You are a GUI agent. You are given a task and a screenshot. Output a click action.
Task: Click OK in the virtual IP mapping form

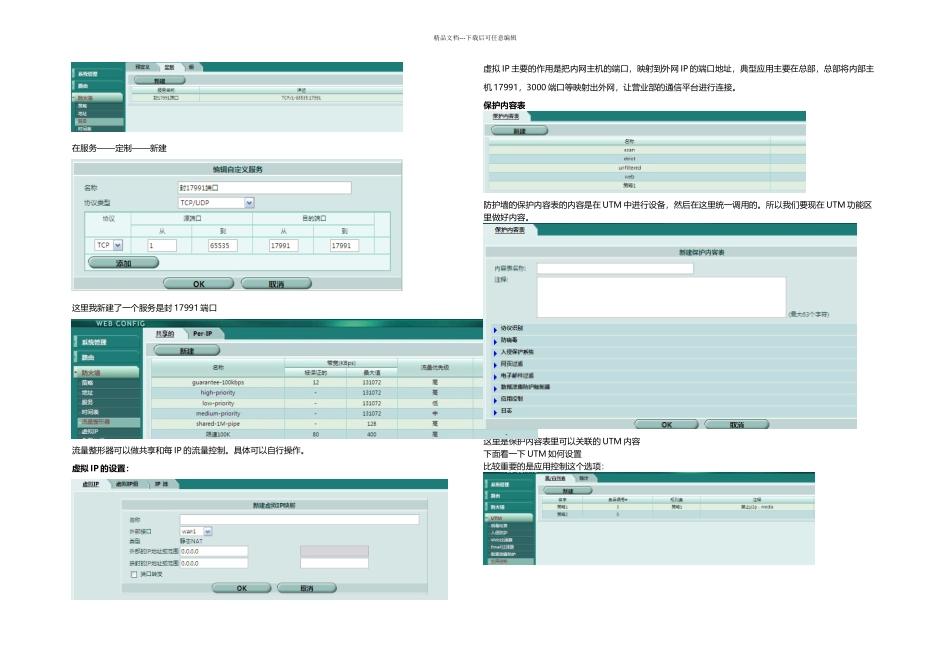[242, 588]
